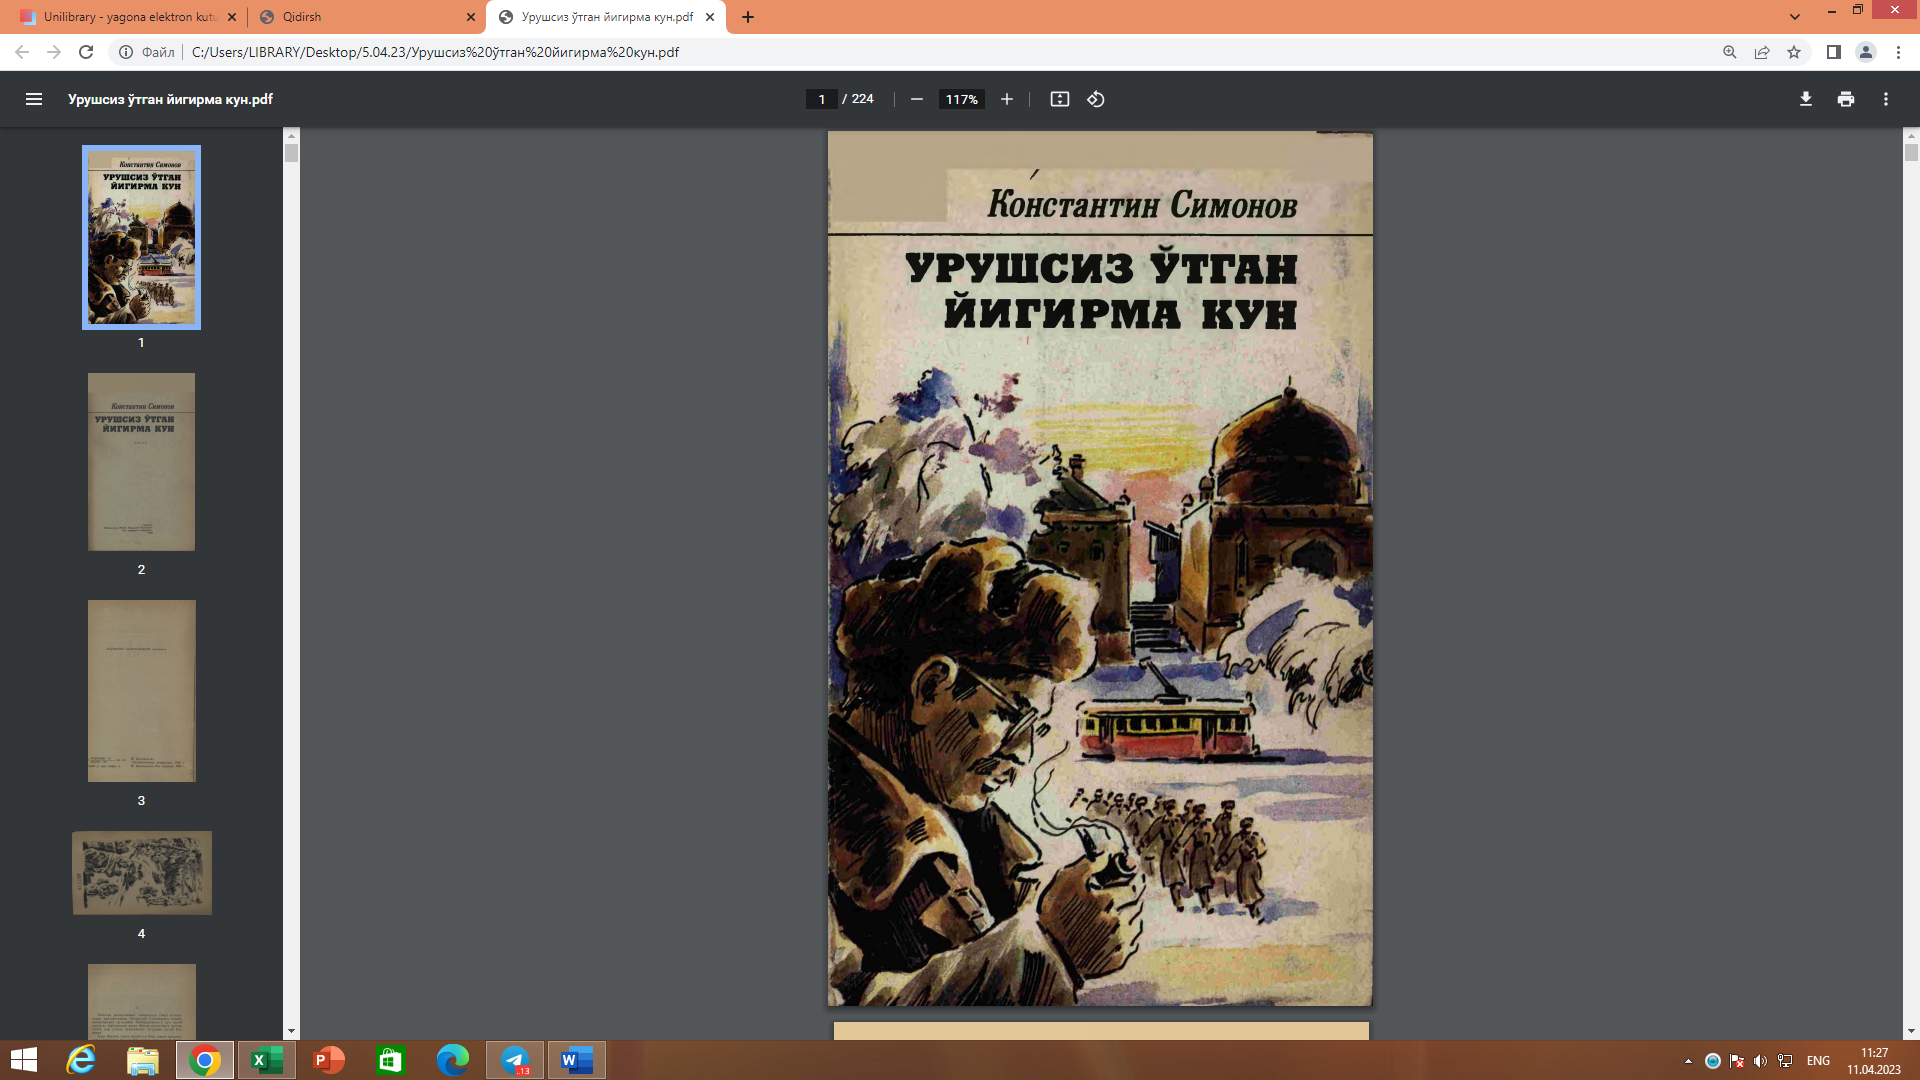Select page 4 thumbnail
The image size is (1920, 1080).
[141, 873]
